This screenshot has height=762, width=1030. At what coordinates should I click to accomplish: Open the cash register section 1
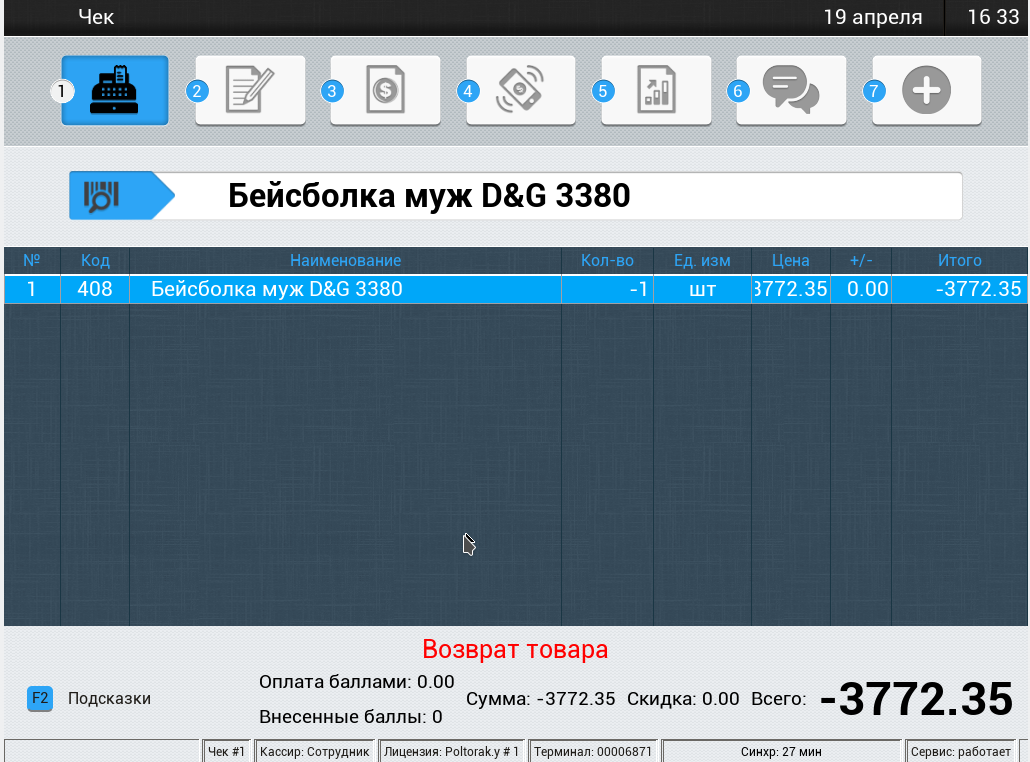114,90
